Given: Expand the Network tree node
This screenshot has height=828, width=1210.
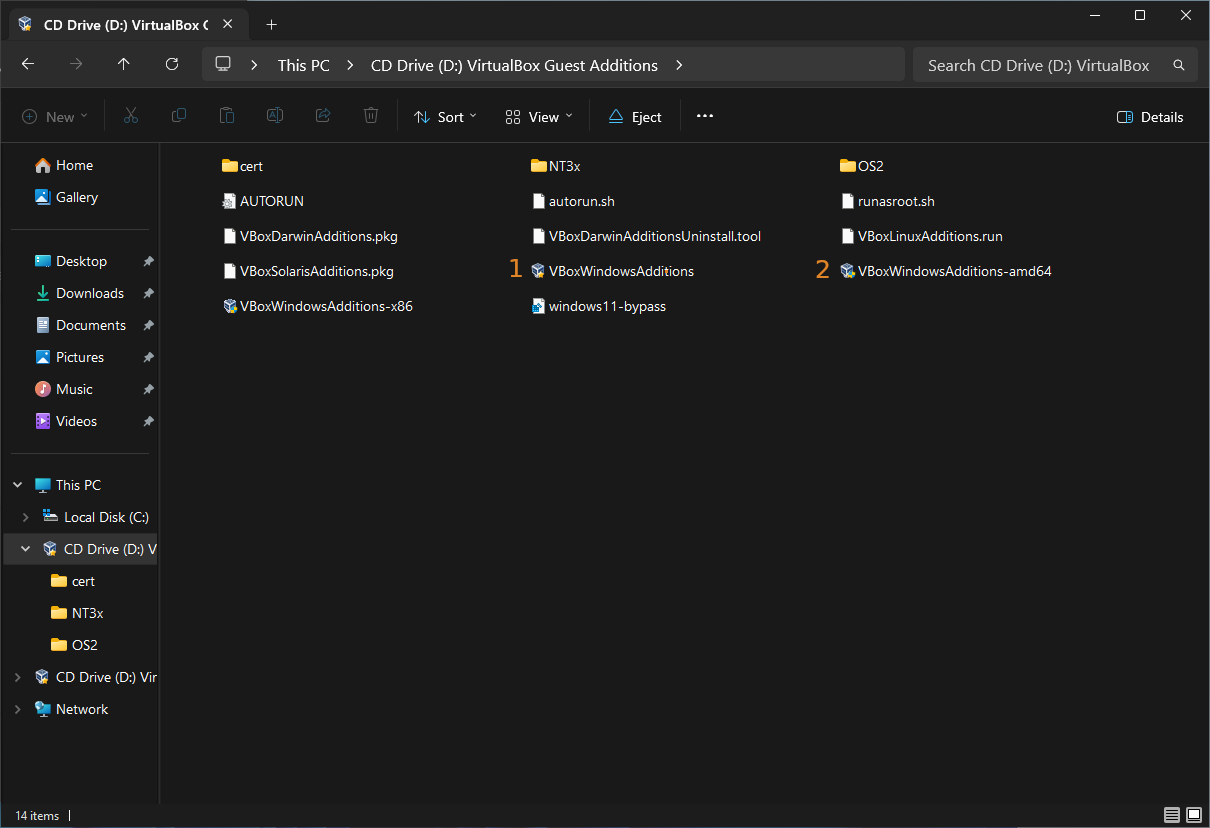Looking at the screenshot, I should coord(18,709).
